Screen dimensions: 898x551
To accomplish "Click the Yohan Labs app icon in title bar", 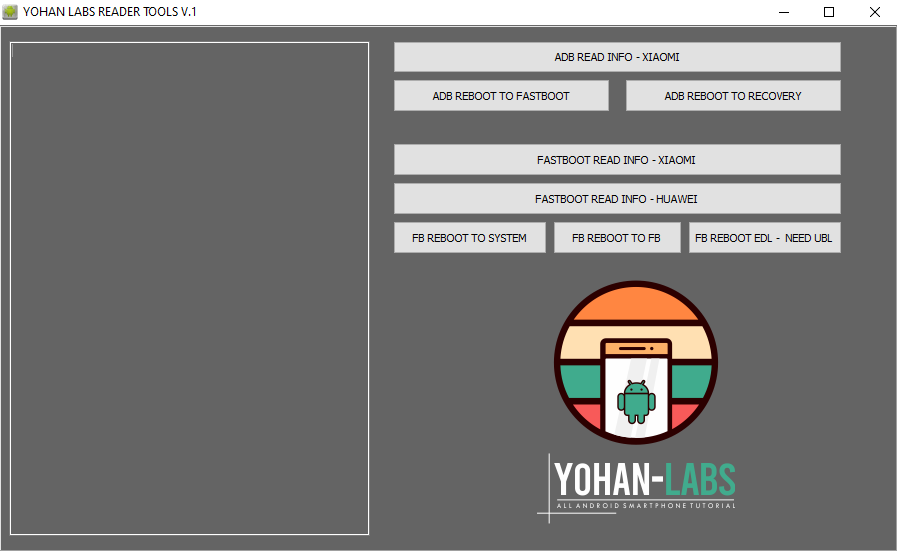I will 10,11.
